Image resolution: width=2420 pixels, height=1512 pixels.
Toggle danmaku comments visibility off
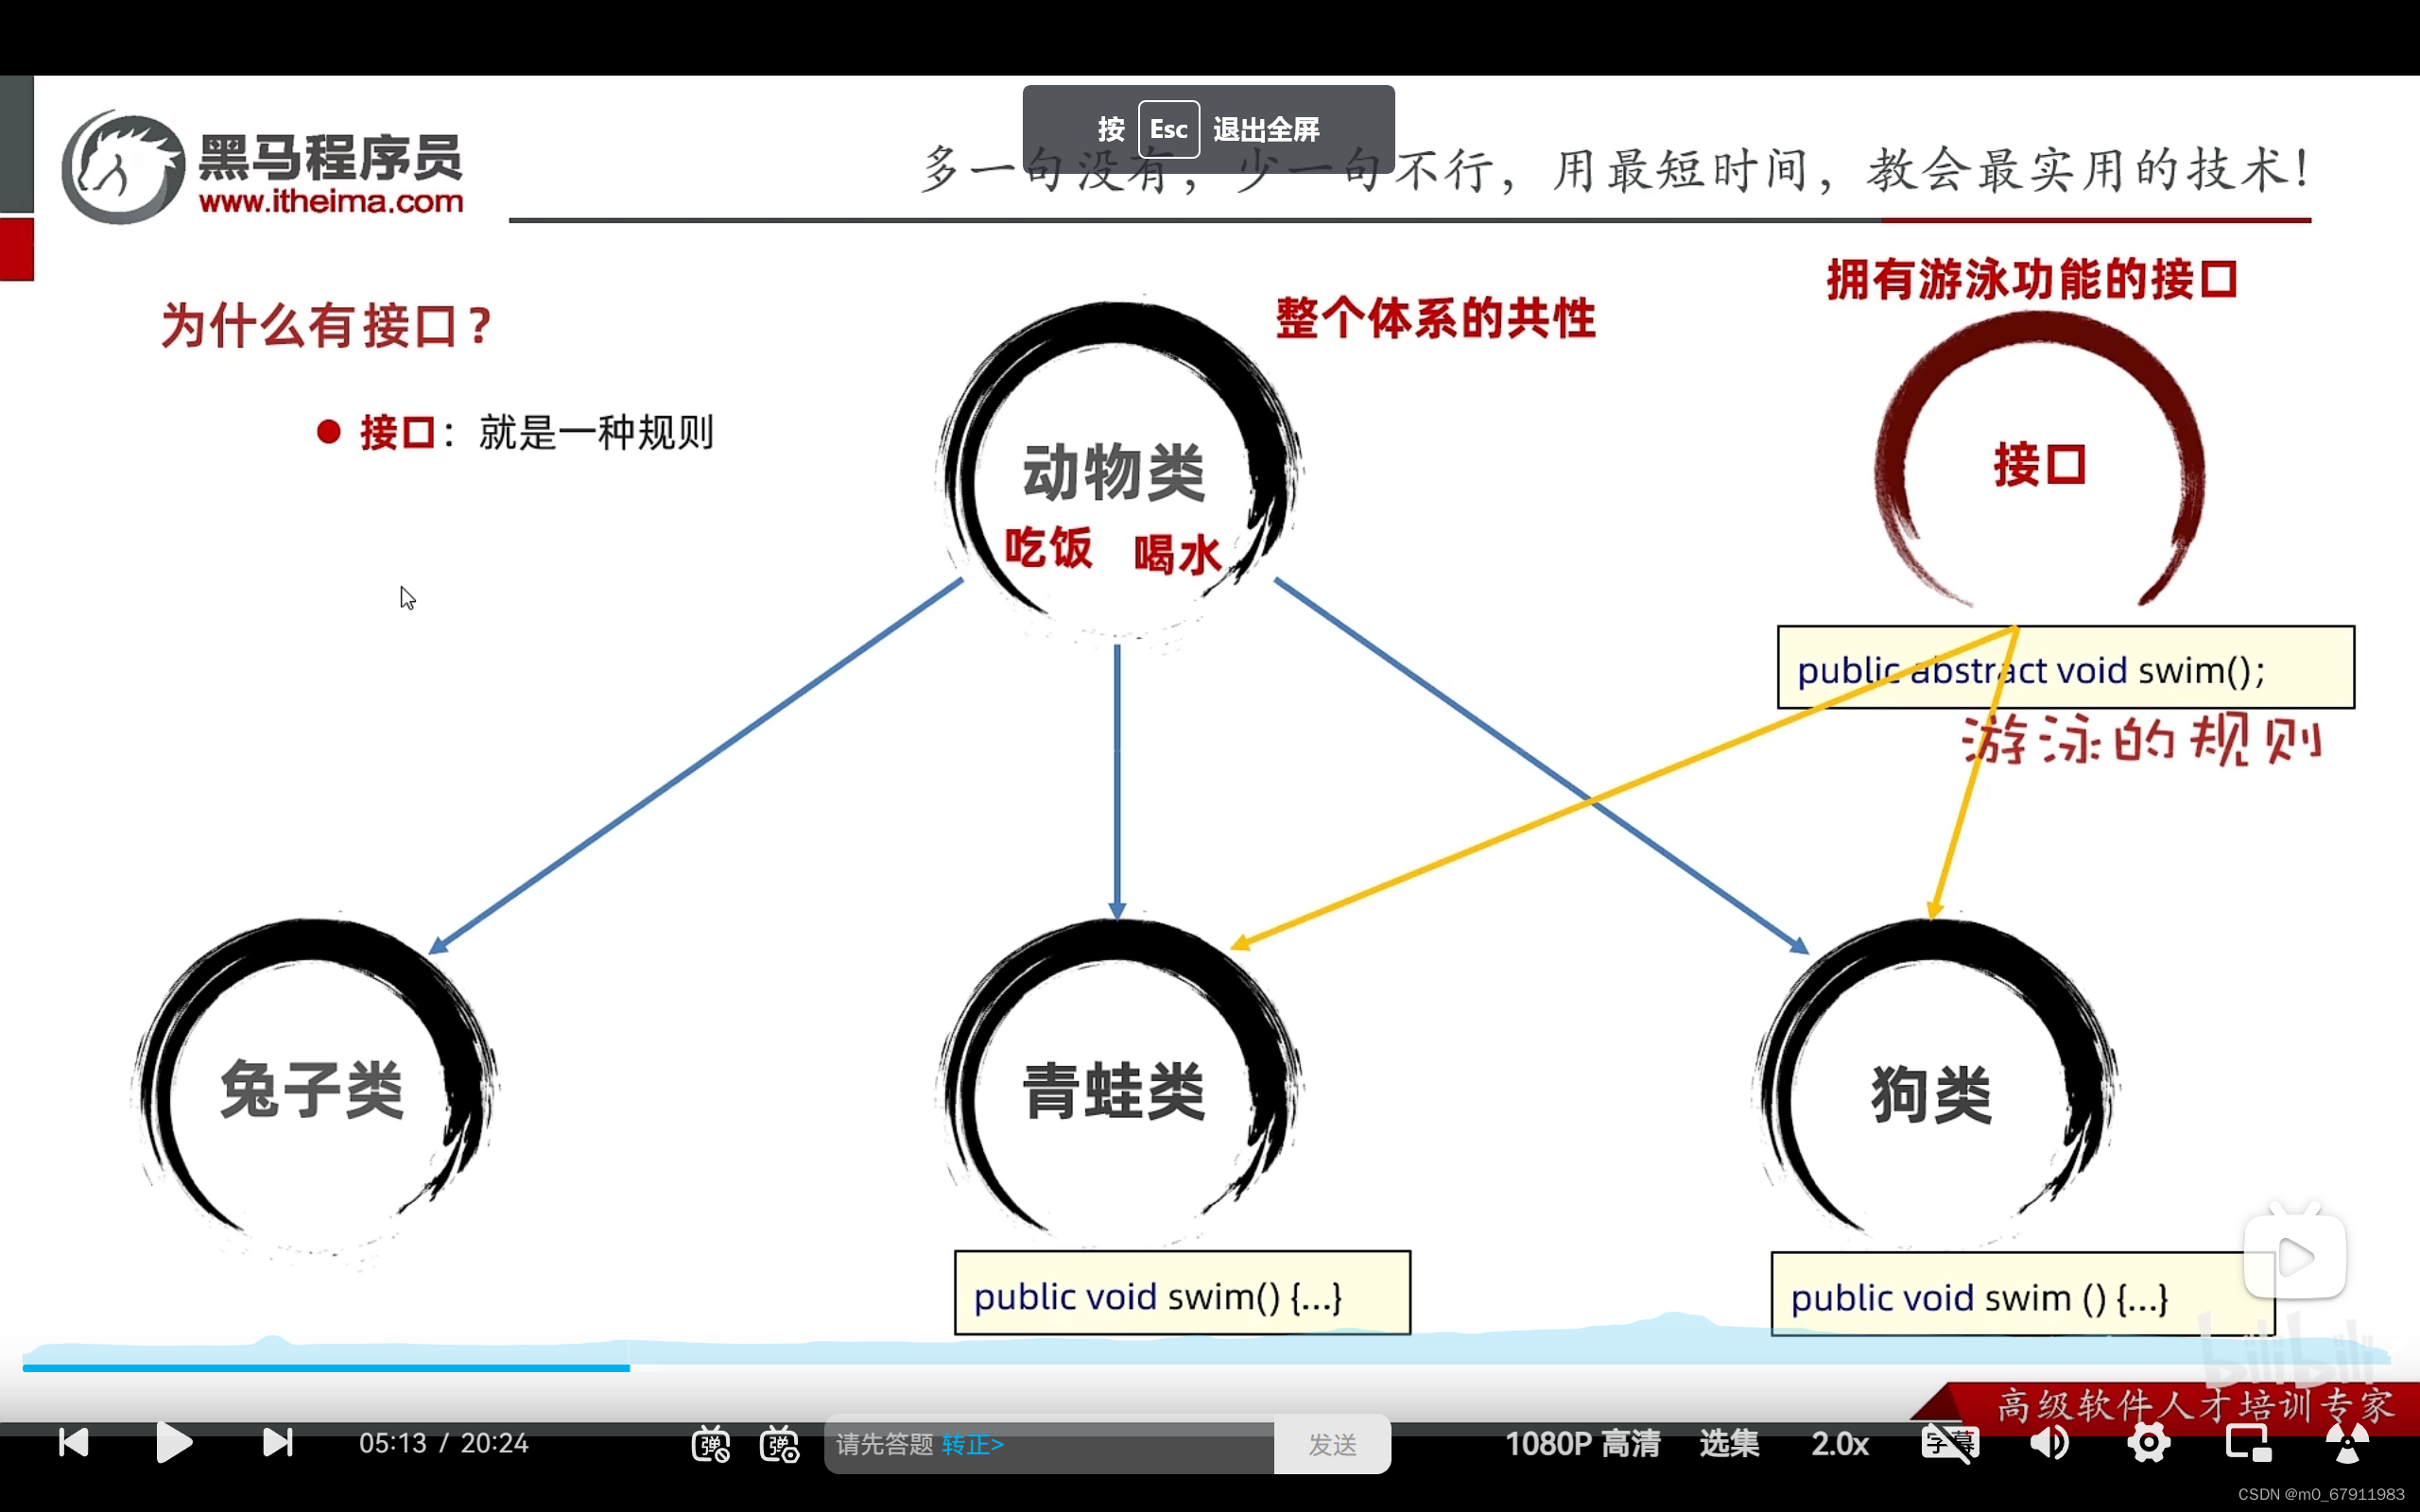pyautogui.click(x=711, y=1443)
